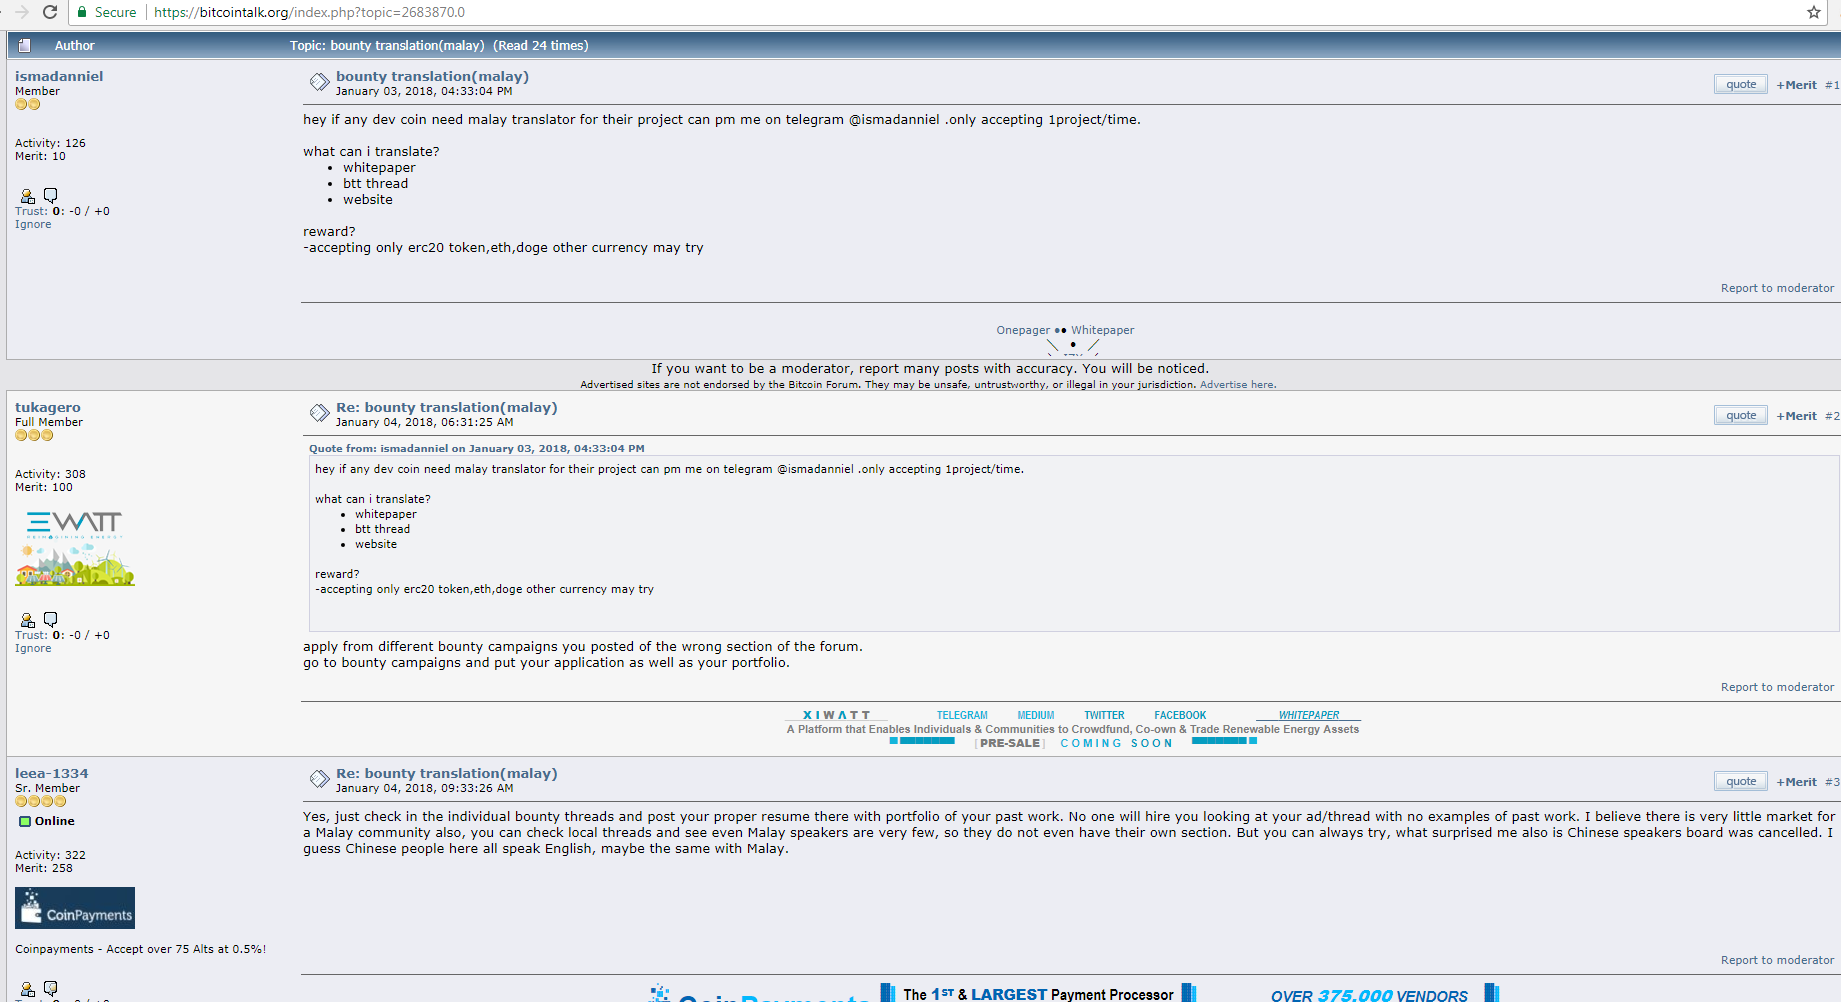The width and height of the screenshot is (1841, 1002).
Task: Give +Merit to post #2
Action: click(x=1796, y=416)
